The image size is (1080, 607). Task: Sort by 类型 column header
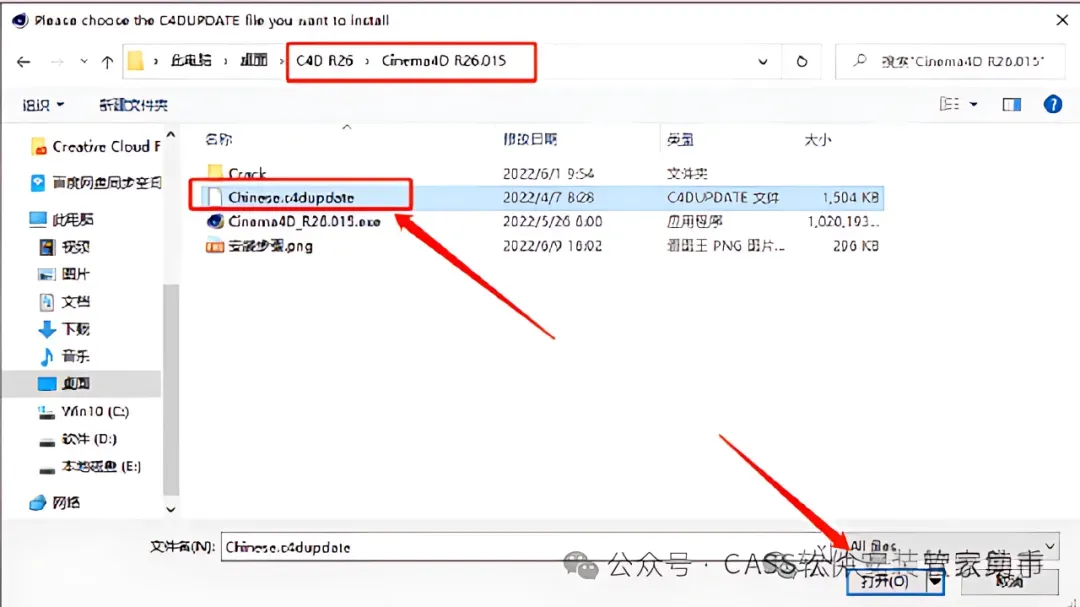680,140
